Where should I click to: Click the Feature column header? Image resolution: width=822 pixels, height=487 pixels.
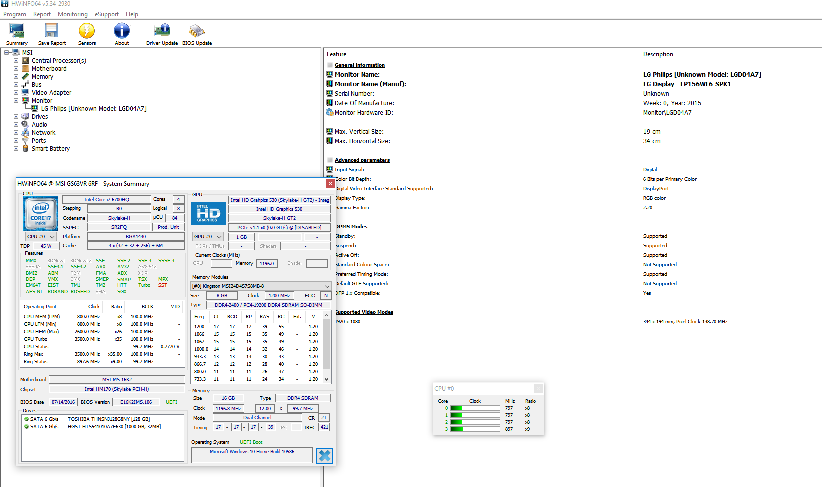tap(336, 54)
